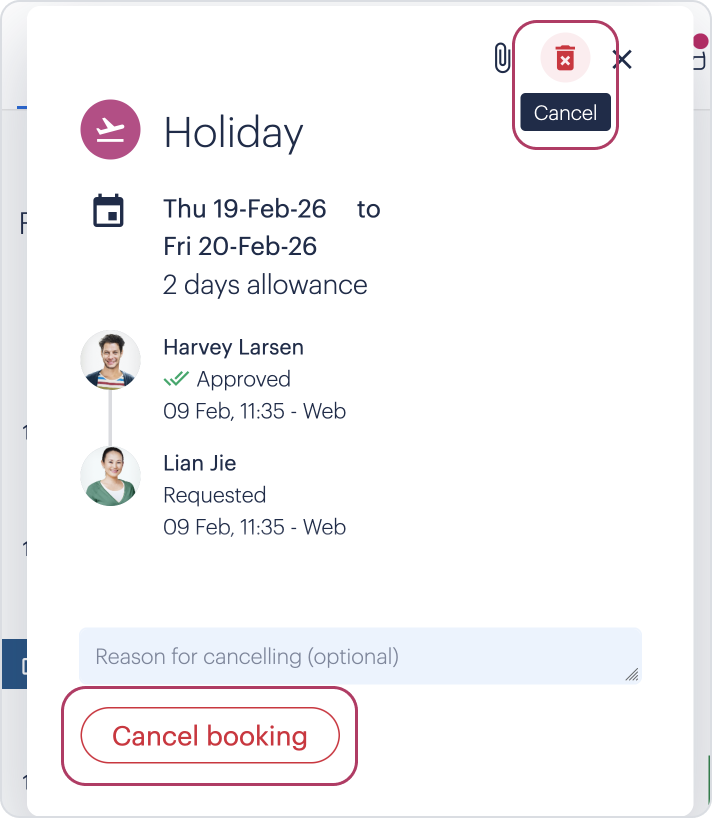
Task: Click Harvey Larsen's profile photo
Action: coord(110,360)
